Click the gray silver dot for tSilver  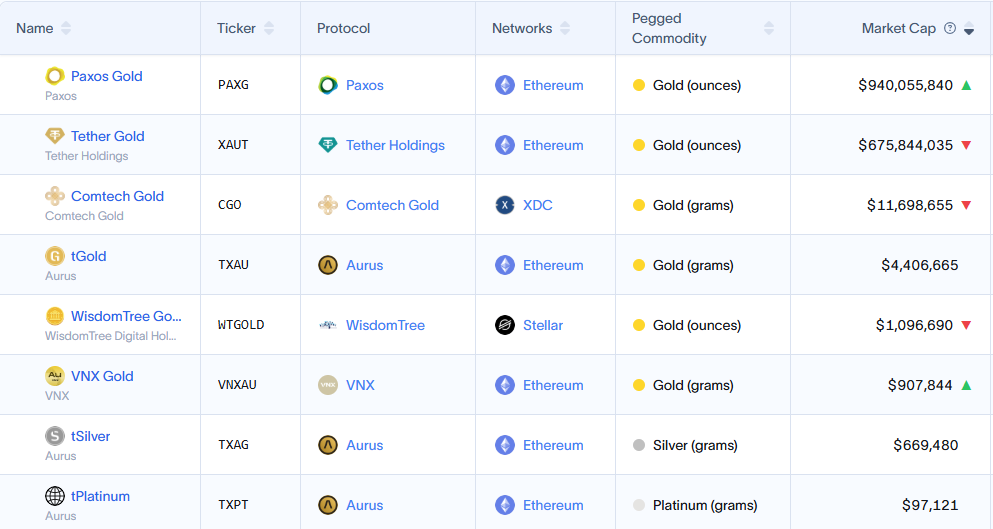pyautogui.click(x=639, y=445)
